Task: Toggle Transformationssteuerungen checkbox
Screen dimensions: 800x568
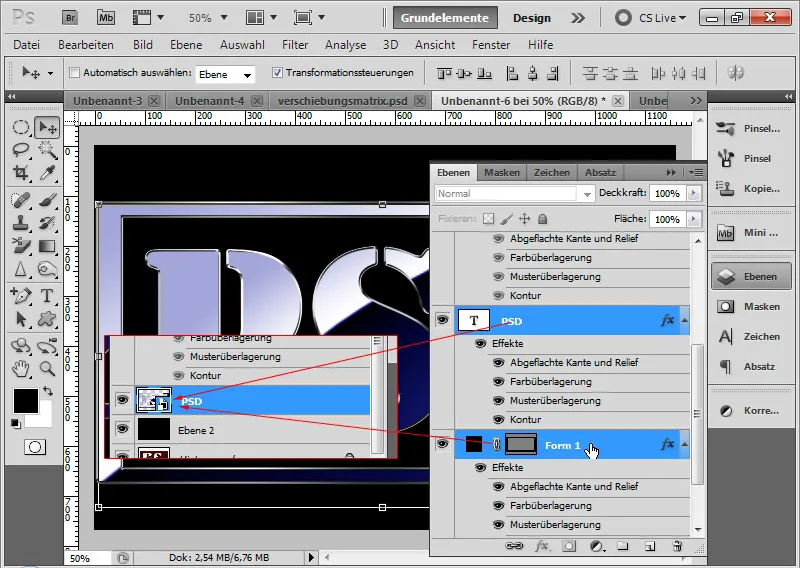Action: tap(277, 72)
